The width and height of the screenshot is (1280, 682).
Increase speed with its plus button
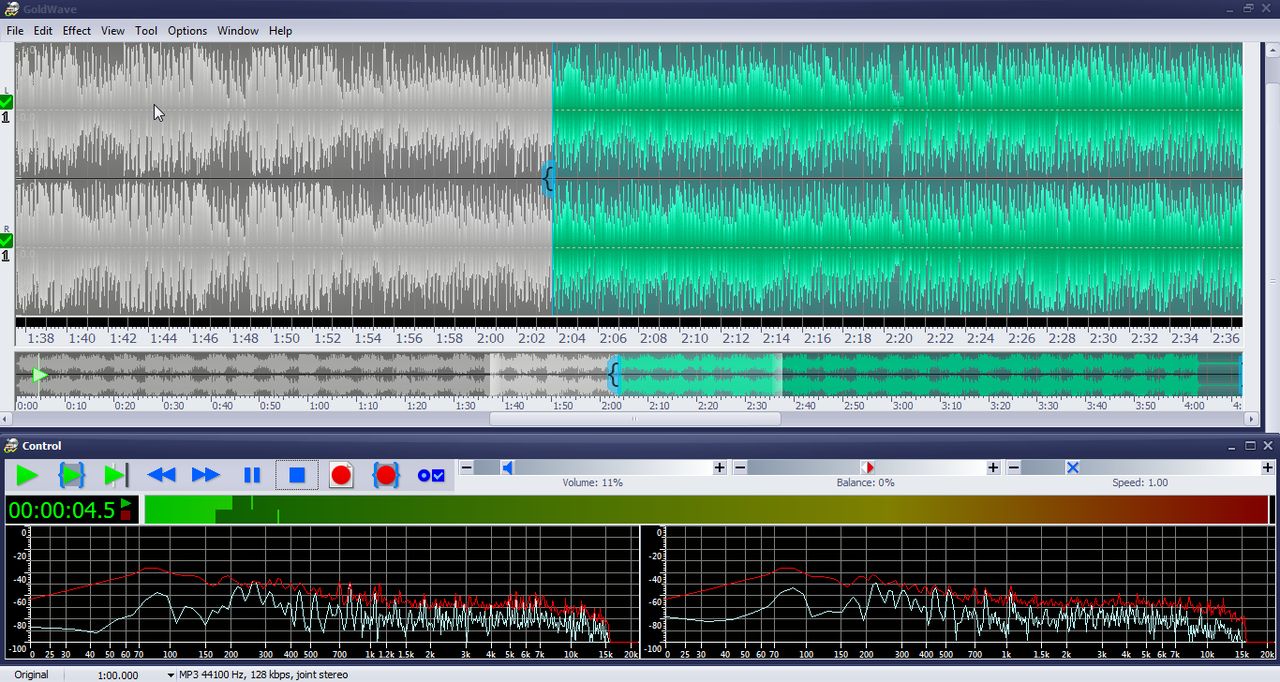1268,468
